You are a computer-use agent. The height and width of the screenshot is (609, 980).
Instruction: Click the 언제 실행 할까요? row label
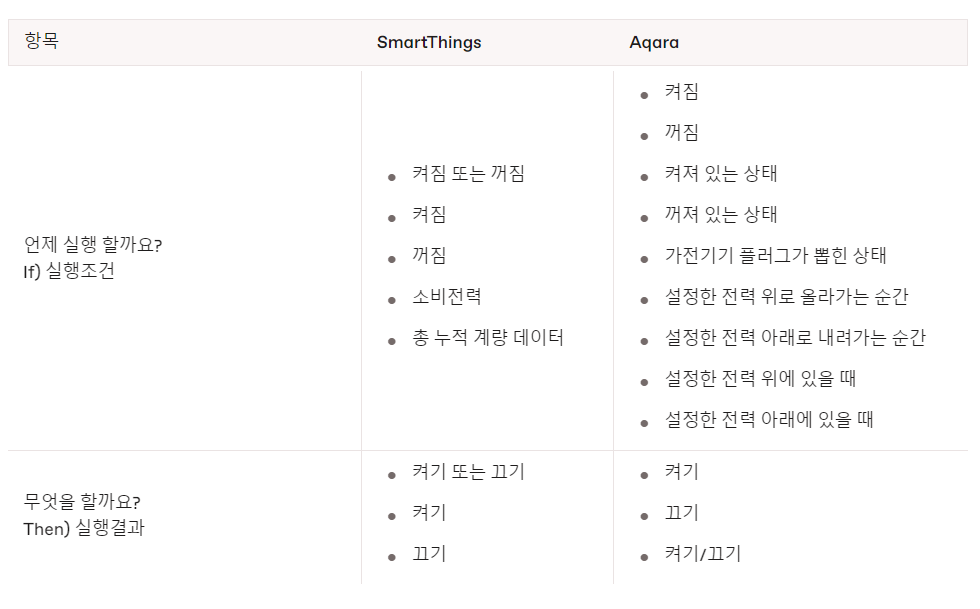(x=93, y=245)
